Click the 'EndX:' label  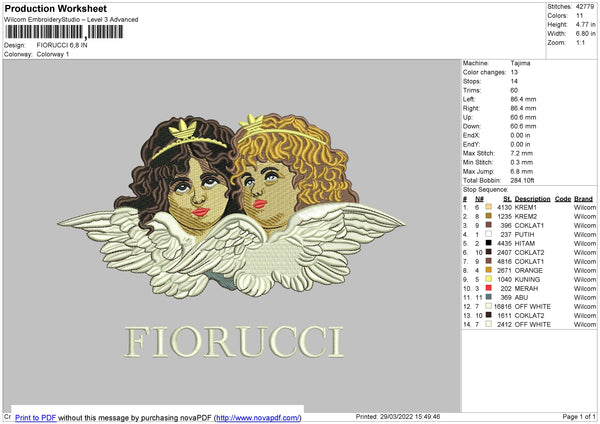tap(471, 135)
